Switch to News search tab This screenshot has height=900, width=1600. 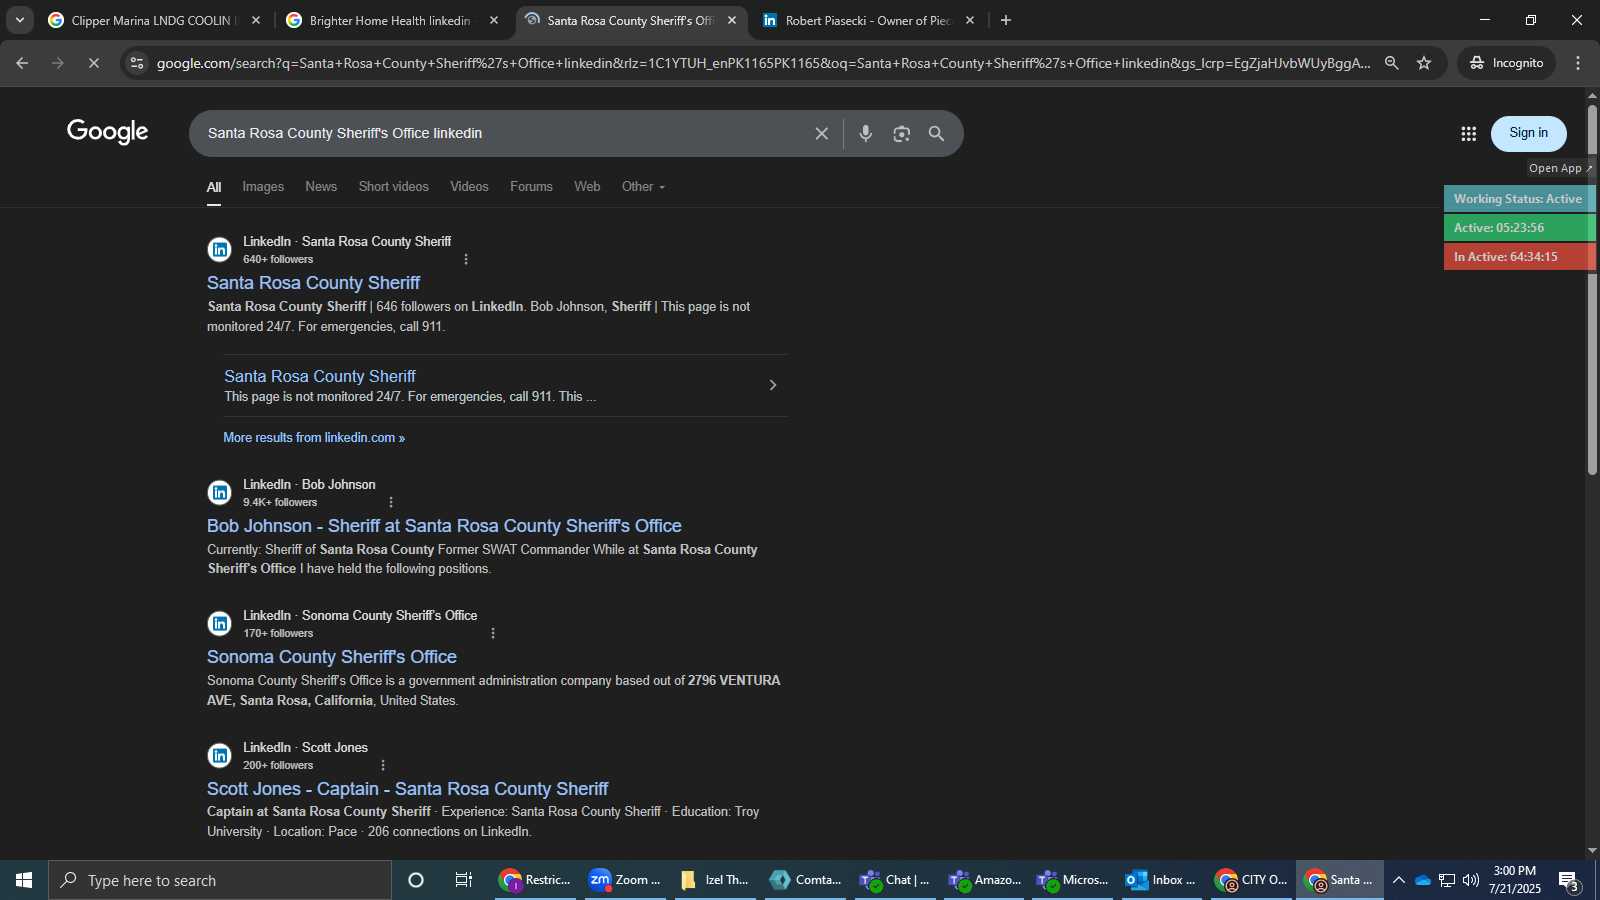point(321,187)
